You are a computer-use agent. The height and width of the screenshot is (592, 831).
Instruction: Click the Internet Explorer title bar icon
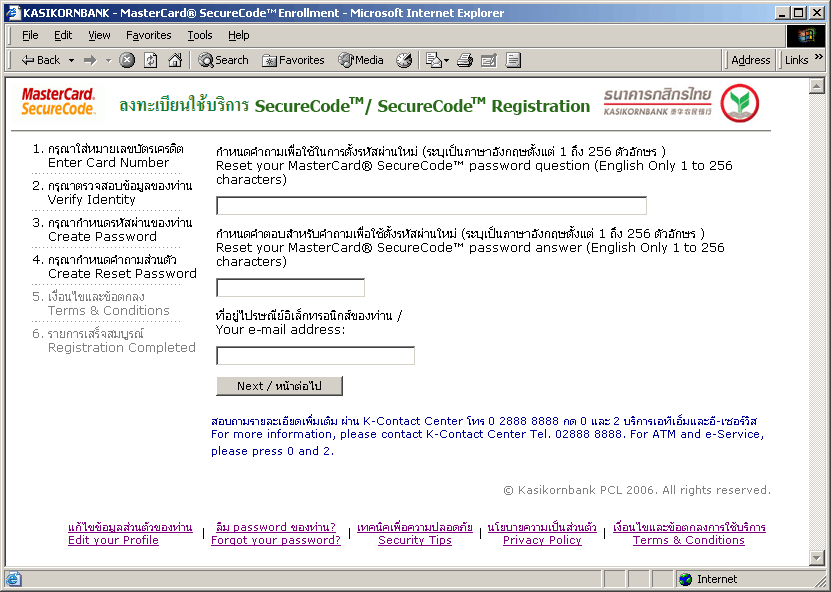click(x=13, y=13)
